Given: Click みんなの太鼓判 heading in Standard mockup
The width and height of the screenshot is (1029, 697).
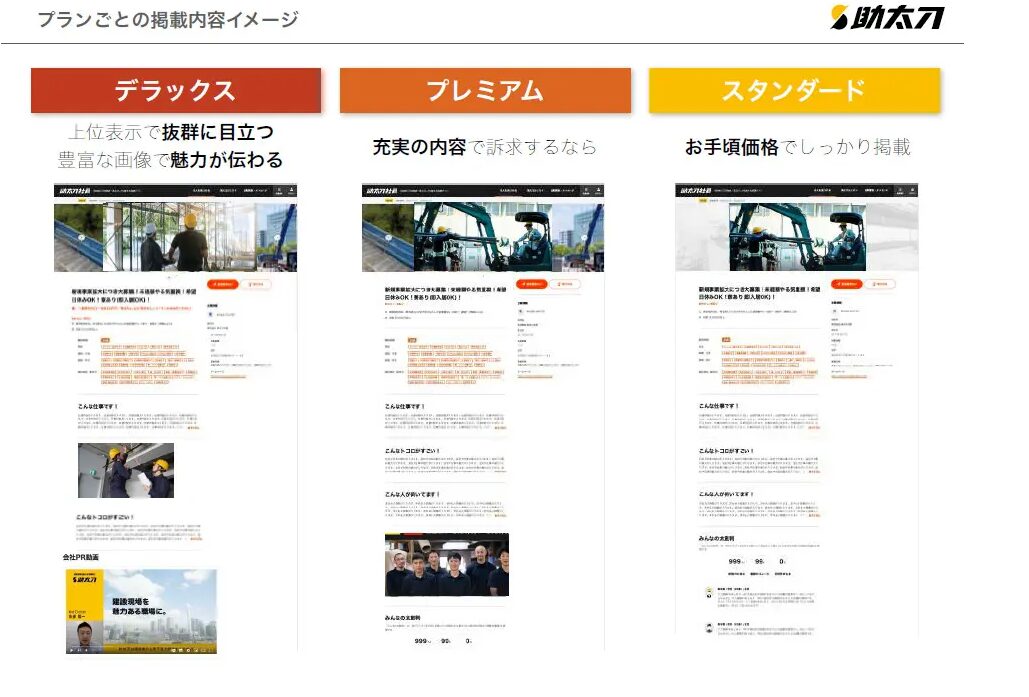Looking at the screenshot, I should click(x=717, y=539).
